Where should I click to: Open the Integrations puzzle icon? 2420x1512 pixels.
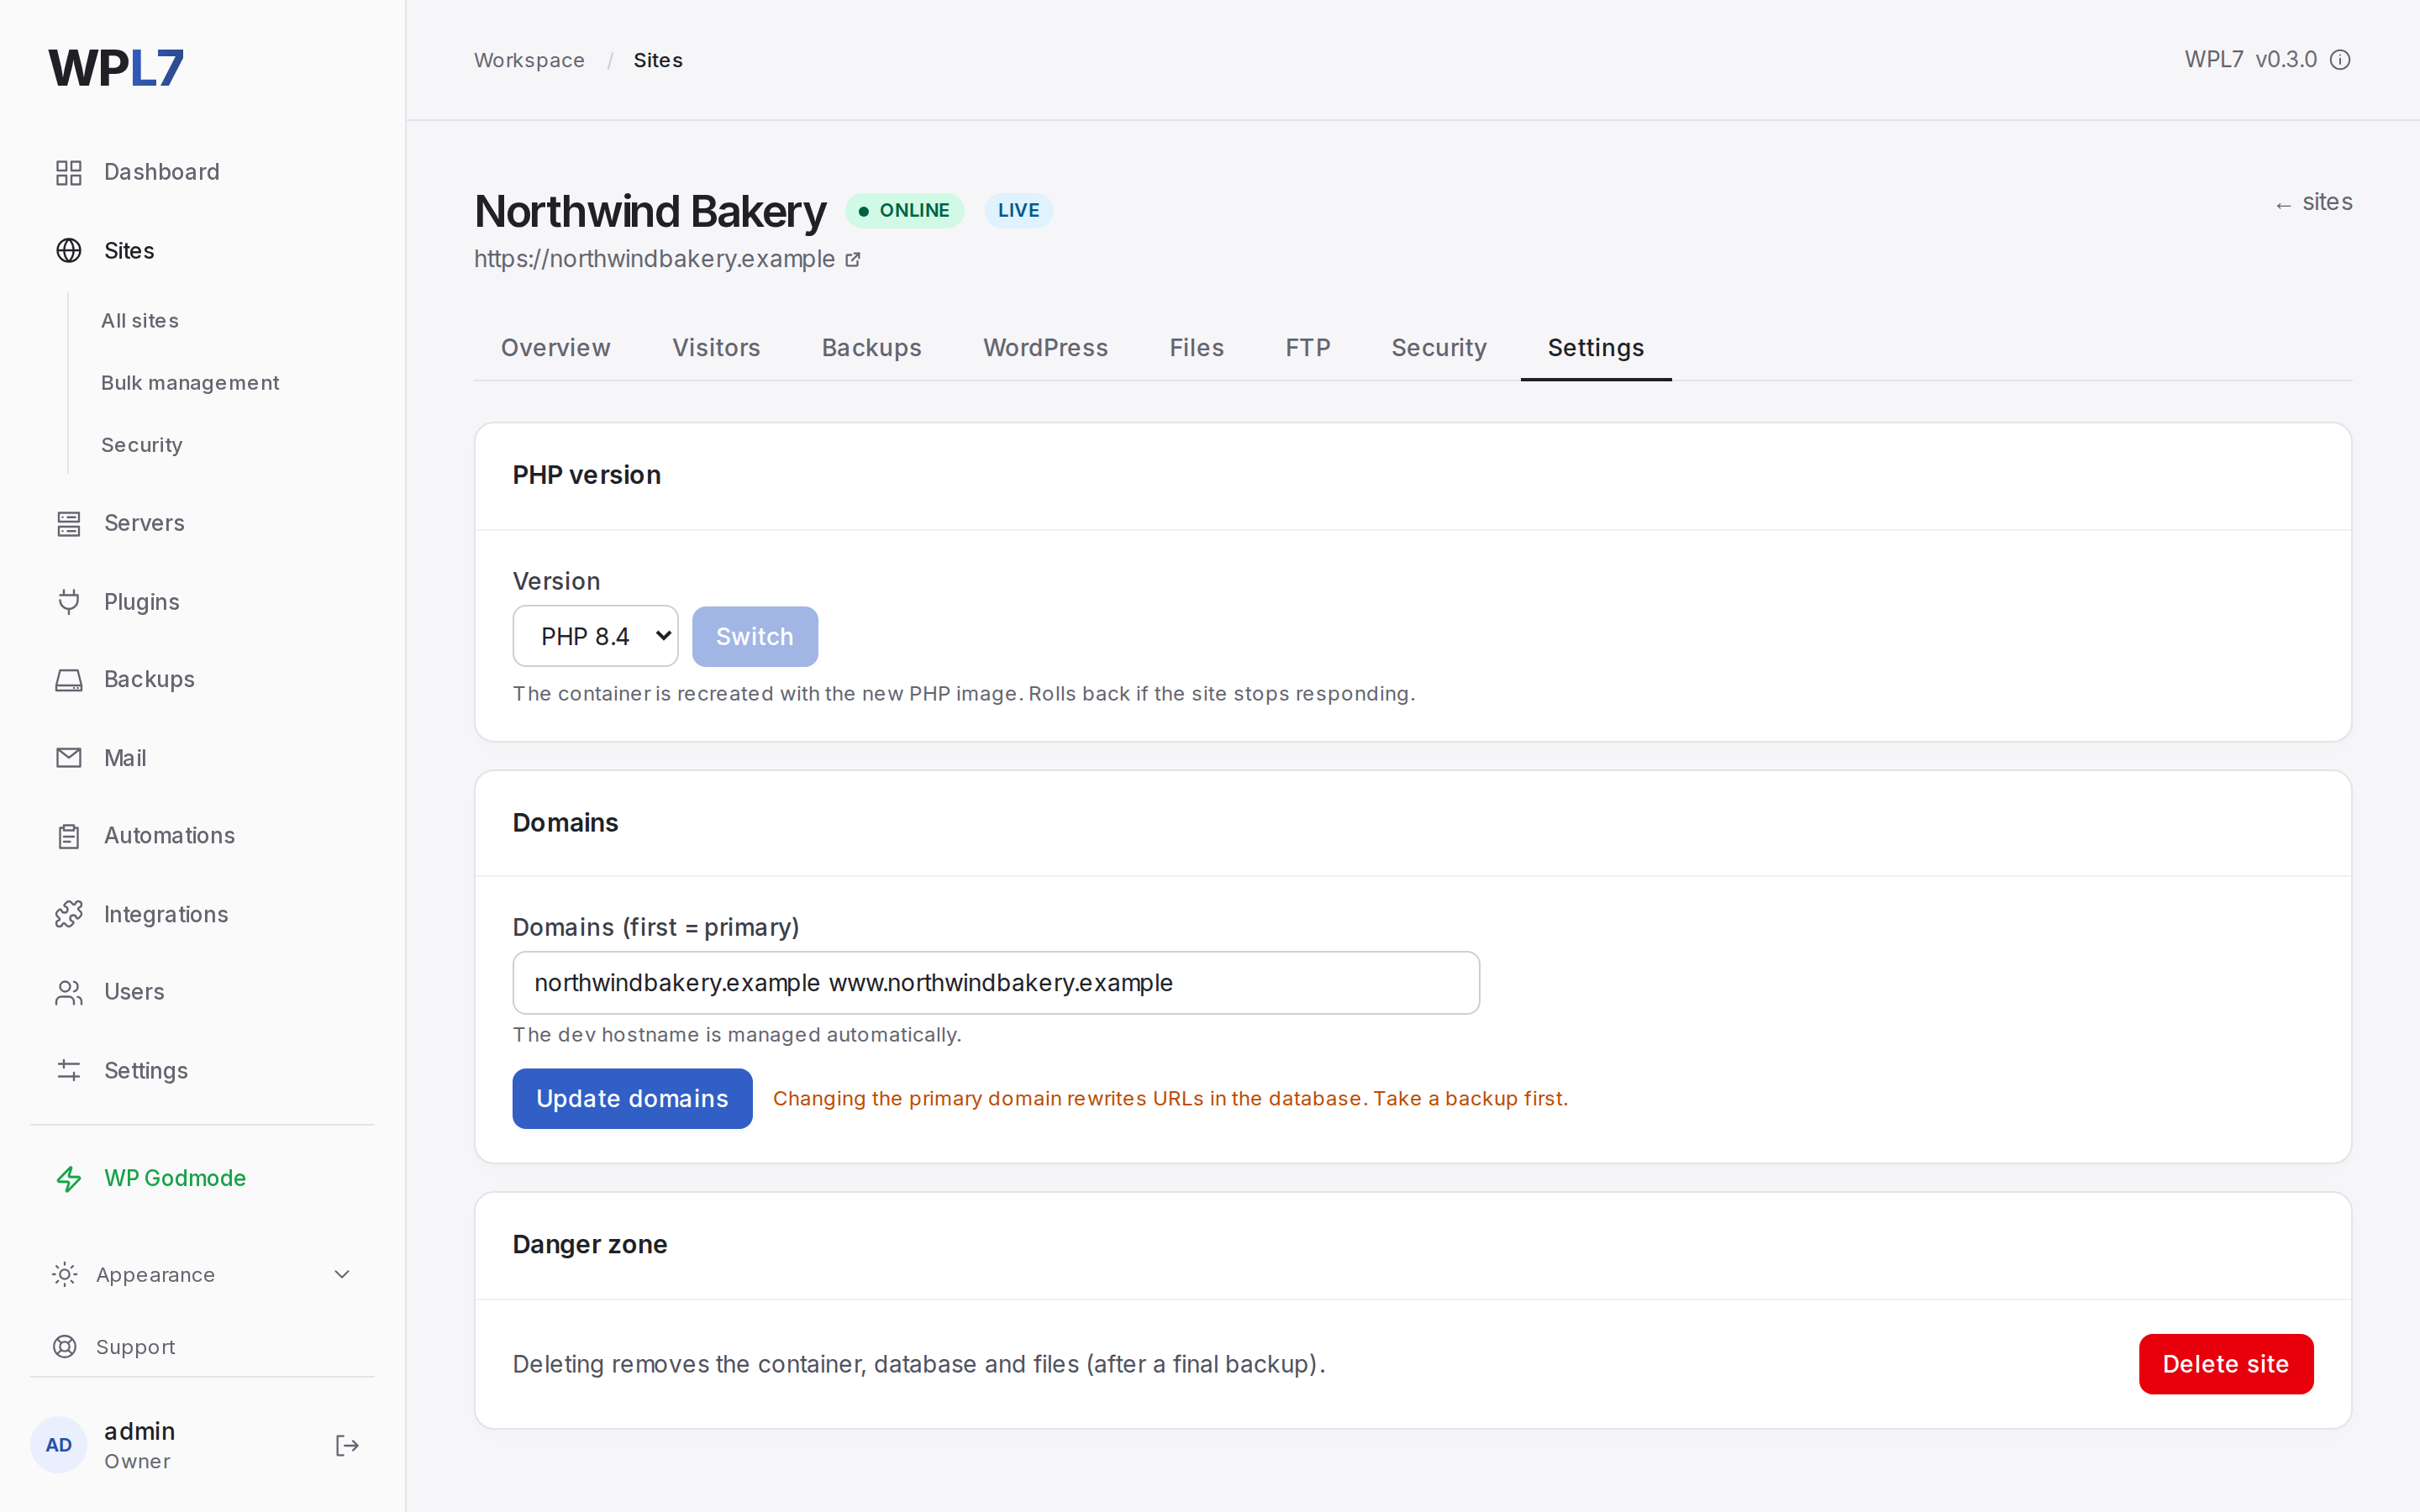(68, 914)
